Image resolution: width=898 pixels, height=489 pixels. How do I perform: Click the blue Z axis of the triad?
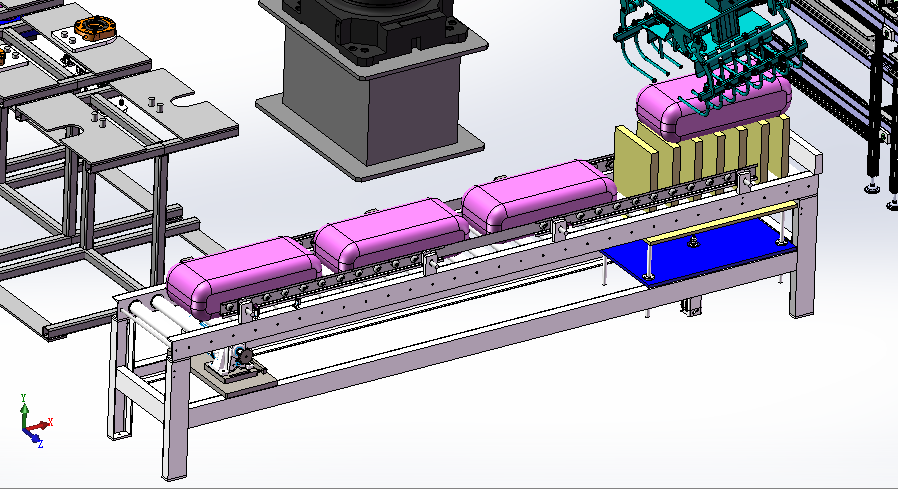[x=34, y=437]
